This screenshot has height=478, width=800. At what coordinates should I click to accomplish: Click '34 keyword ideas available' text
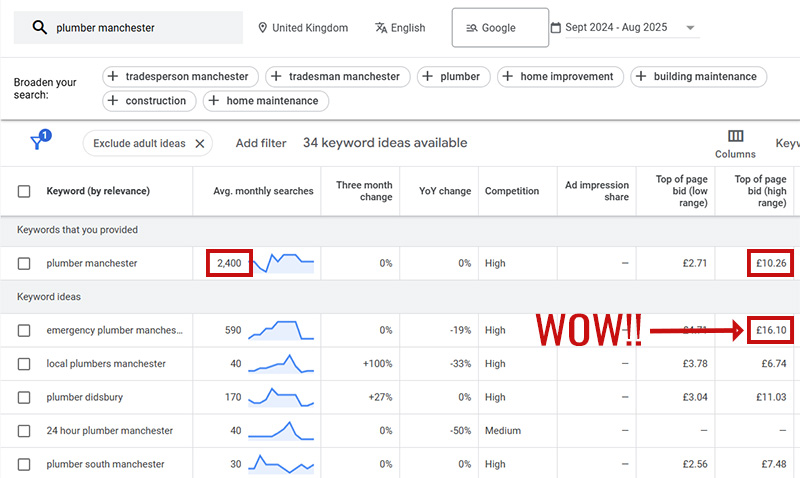385,143
